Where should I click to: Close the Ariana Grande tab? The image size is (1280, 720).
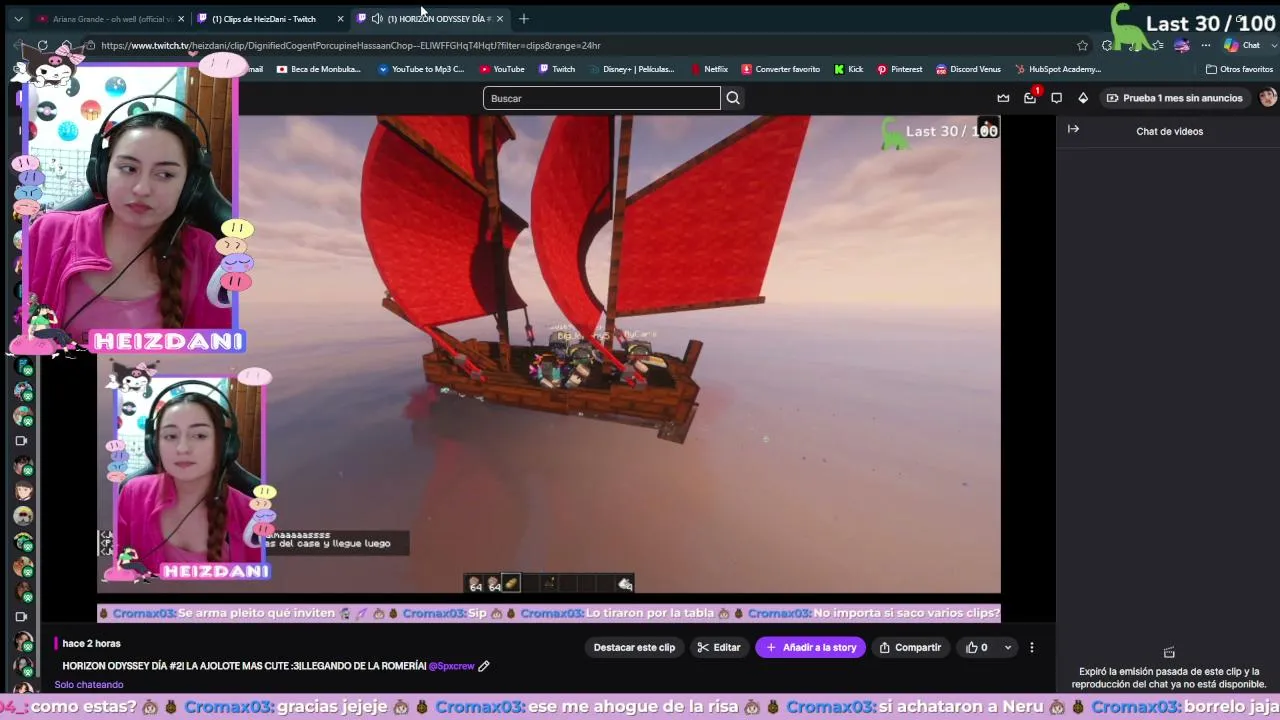pos(181,19)
